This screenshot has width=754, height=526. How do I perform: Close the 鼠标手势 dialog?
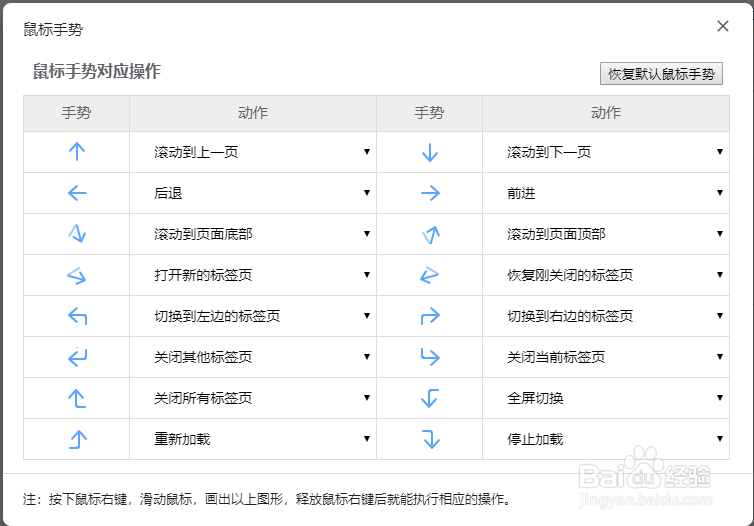[x=723, y=27]
